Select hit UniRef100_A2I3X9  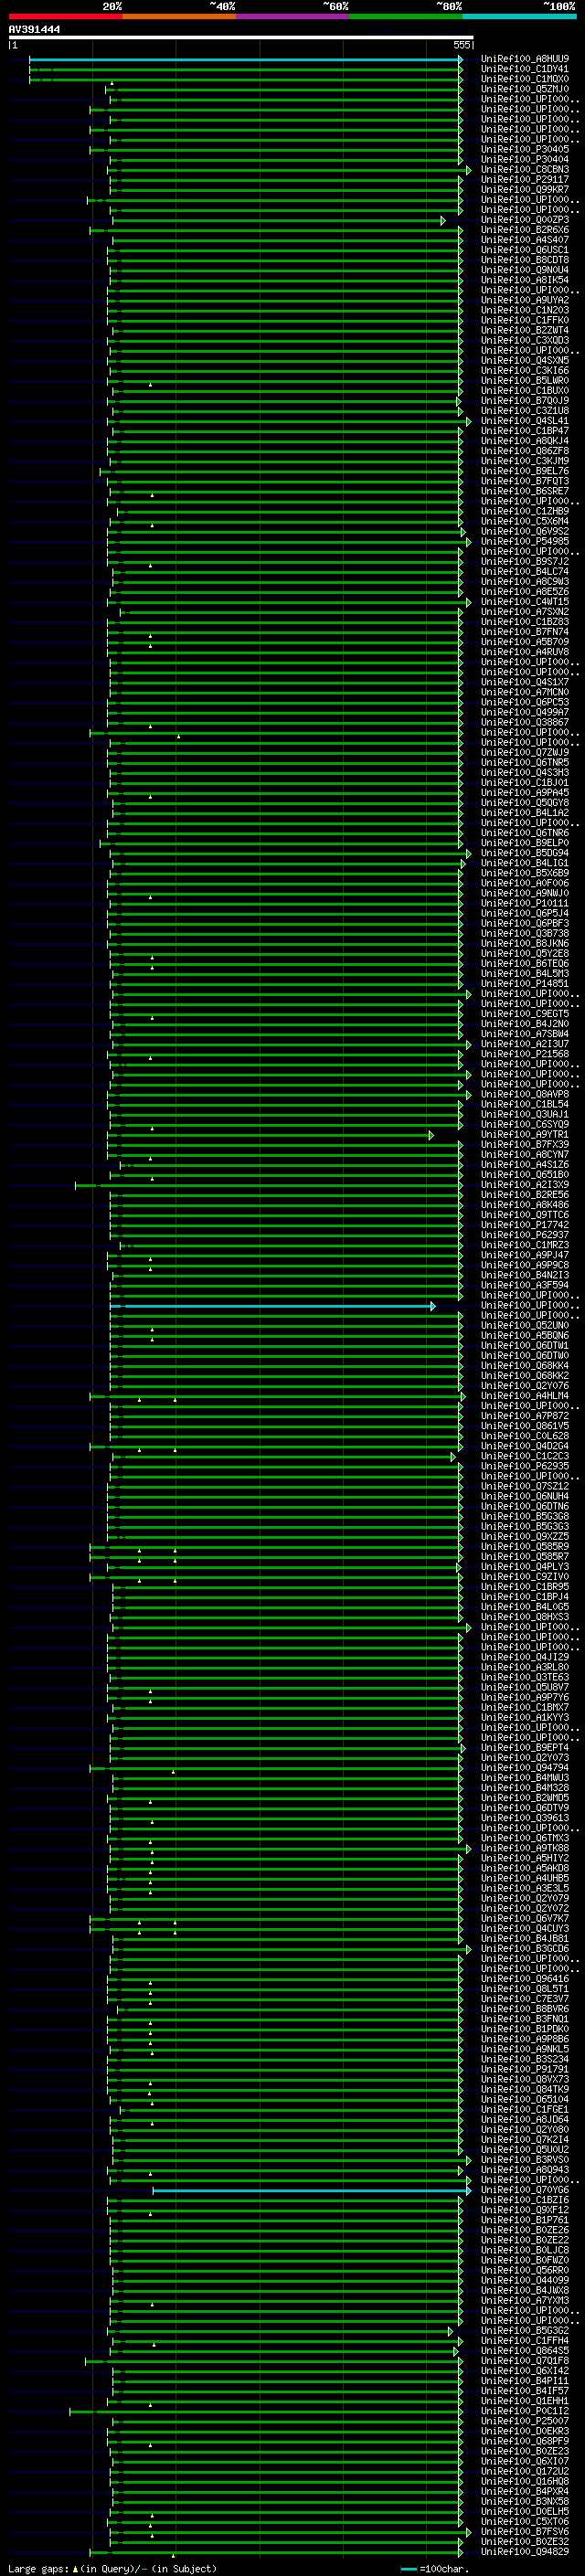pos(525,1185)
